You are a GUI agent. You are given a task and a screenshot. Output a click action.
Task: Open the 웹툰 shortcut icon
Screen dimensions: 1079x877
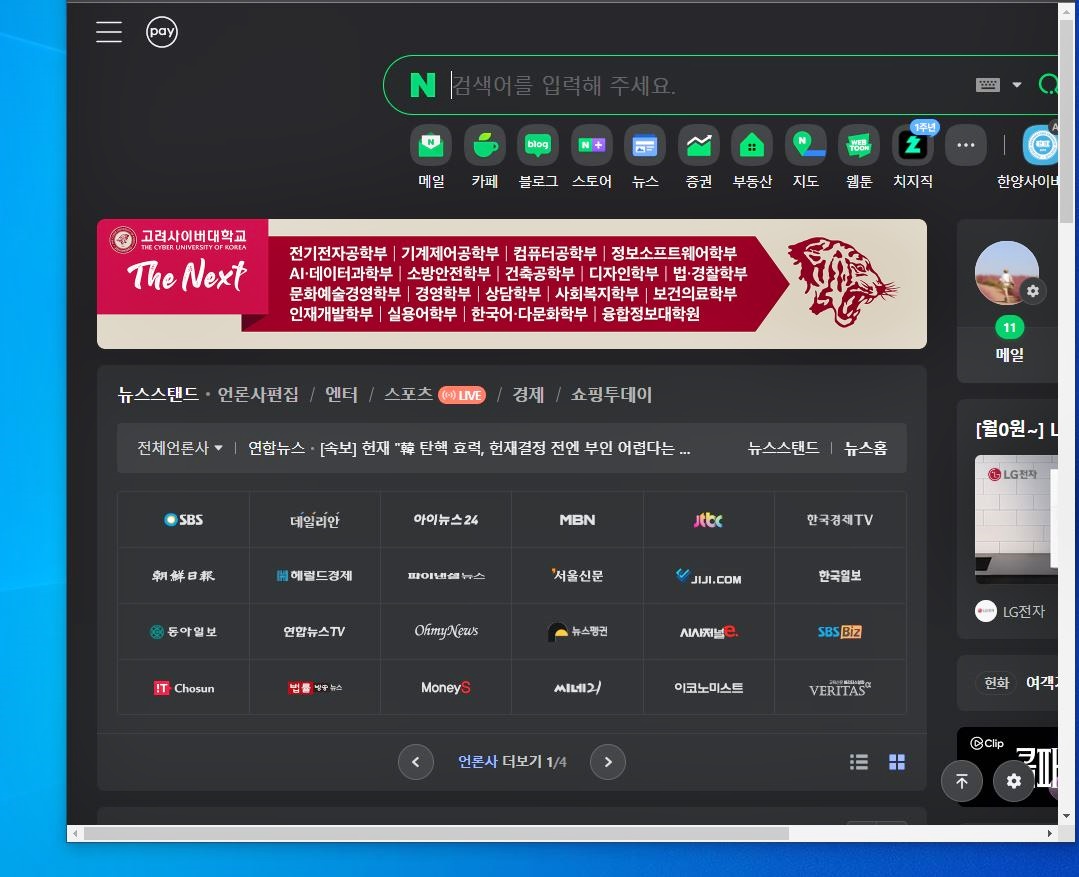point(859,145)
